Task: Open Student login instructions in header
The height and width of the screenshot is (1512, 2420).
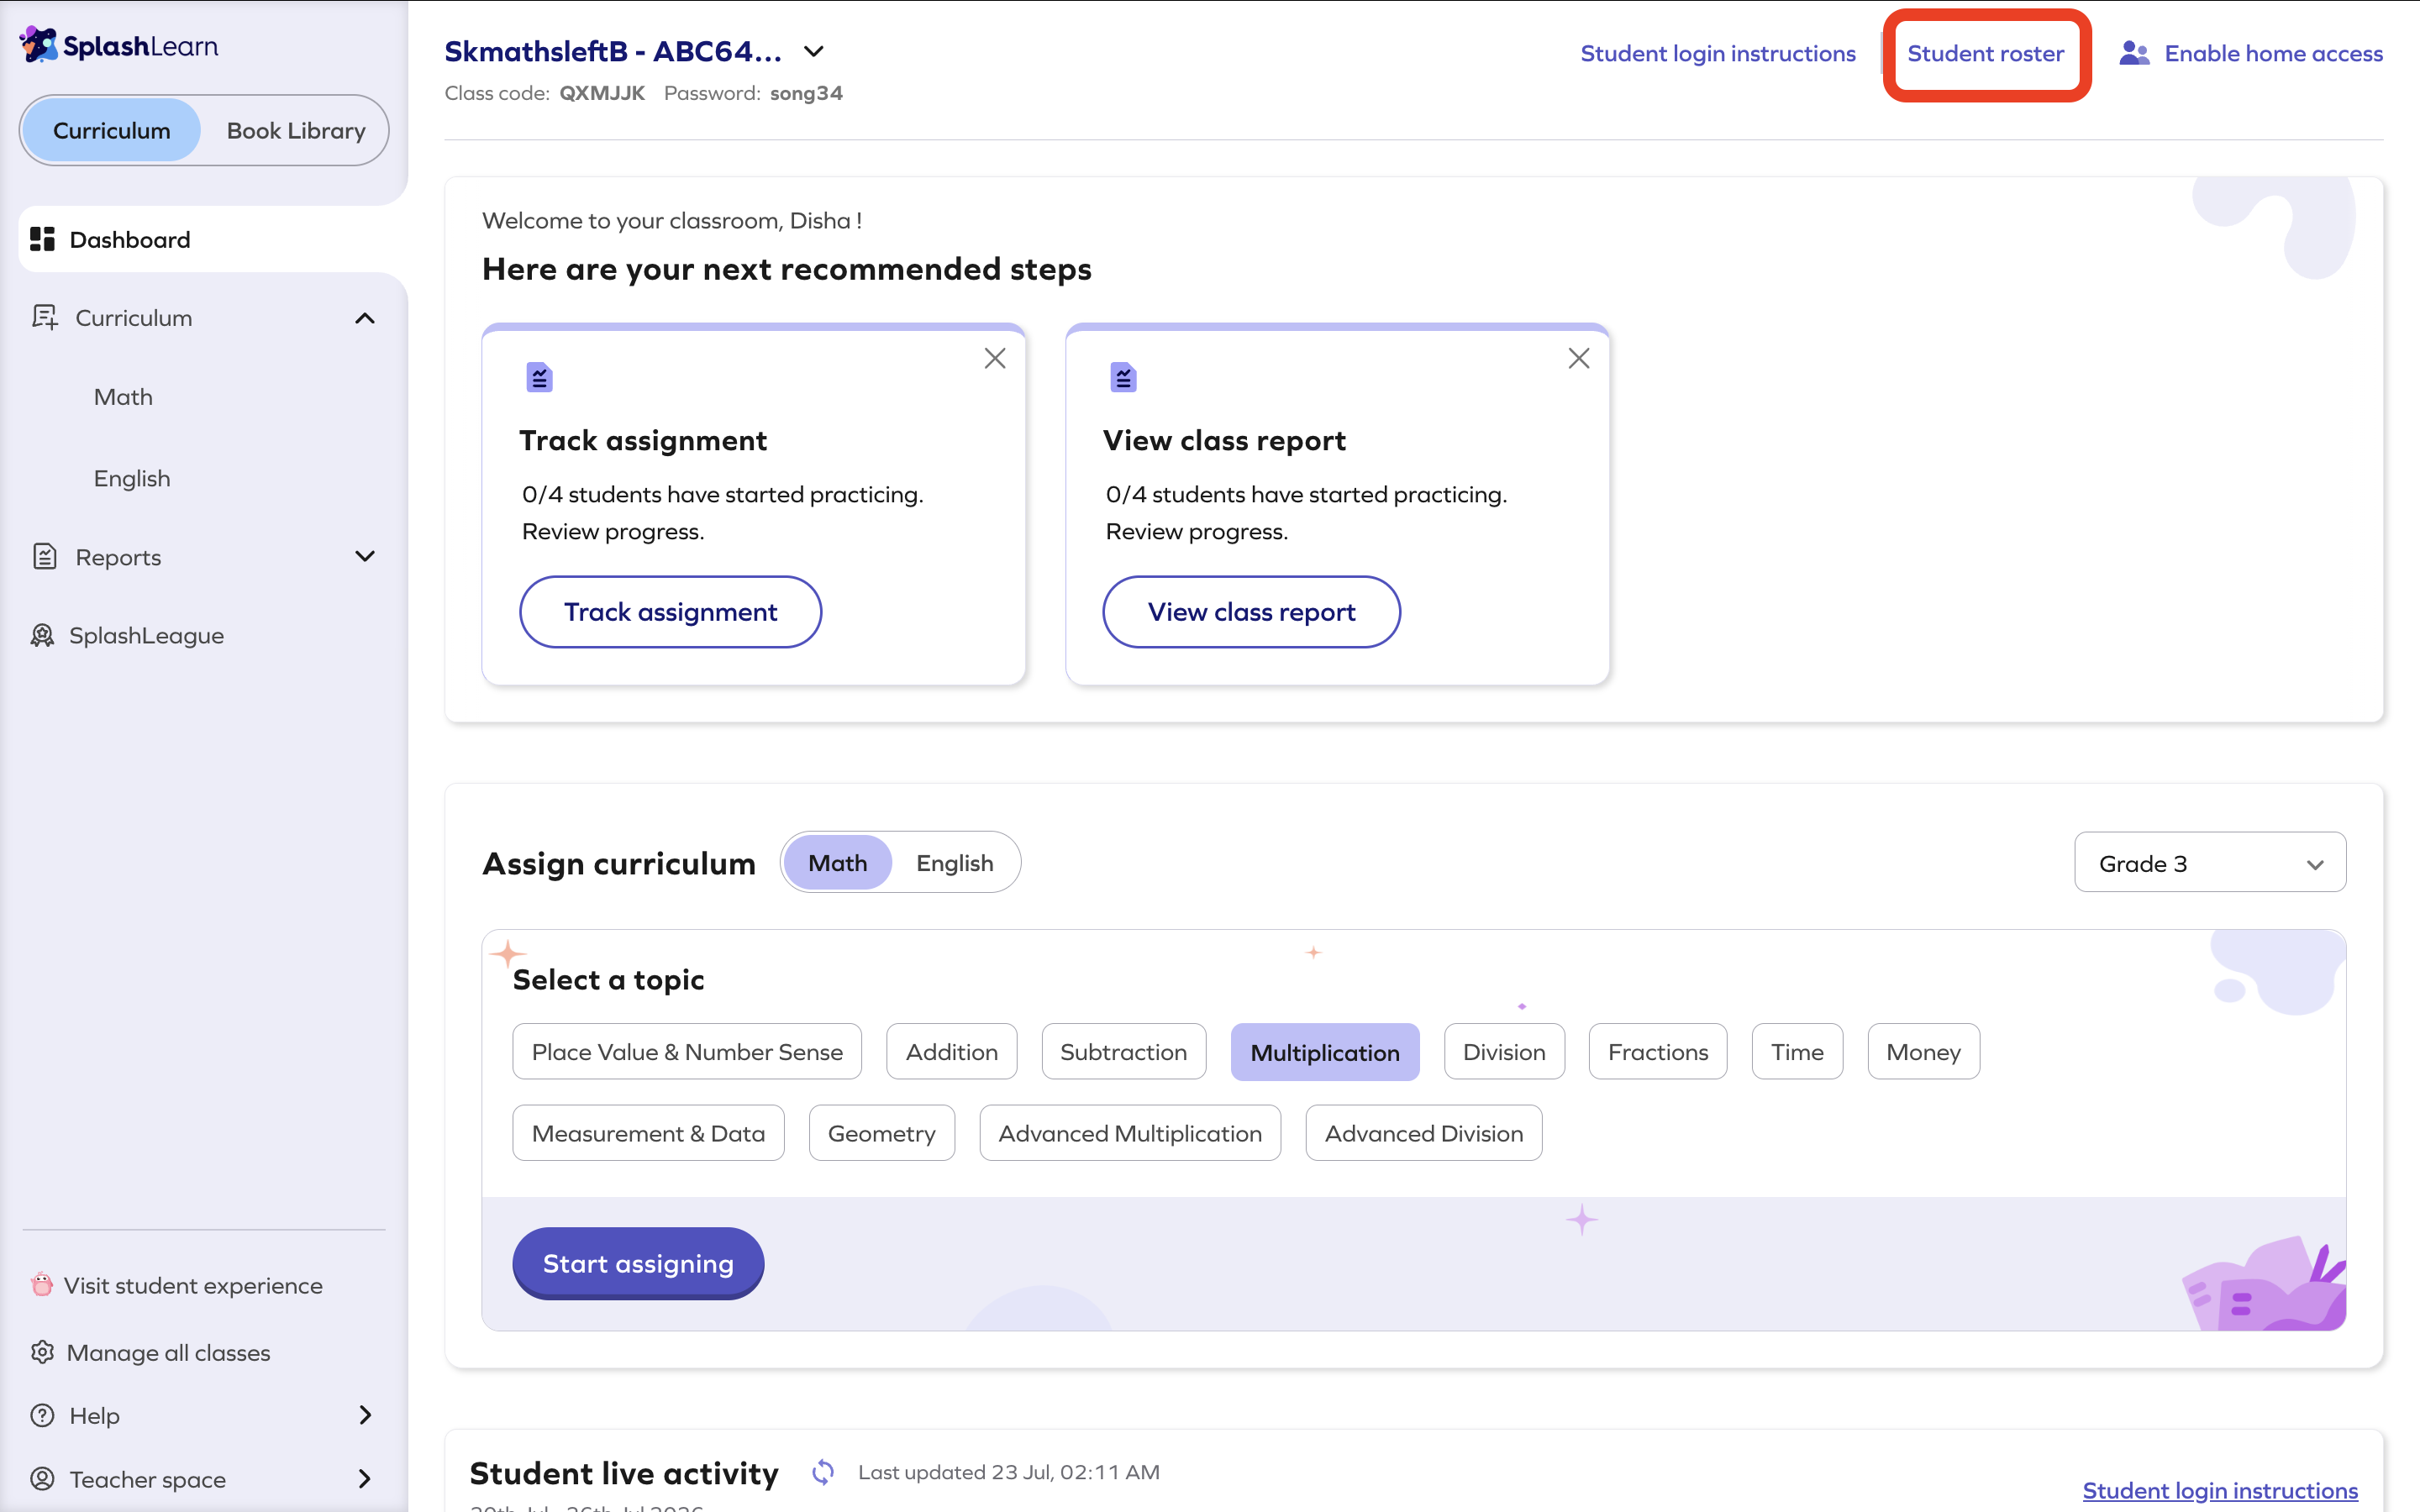Action: click(1718, 53)
